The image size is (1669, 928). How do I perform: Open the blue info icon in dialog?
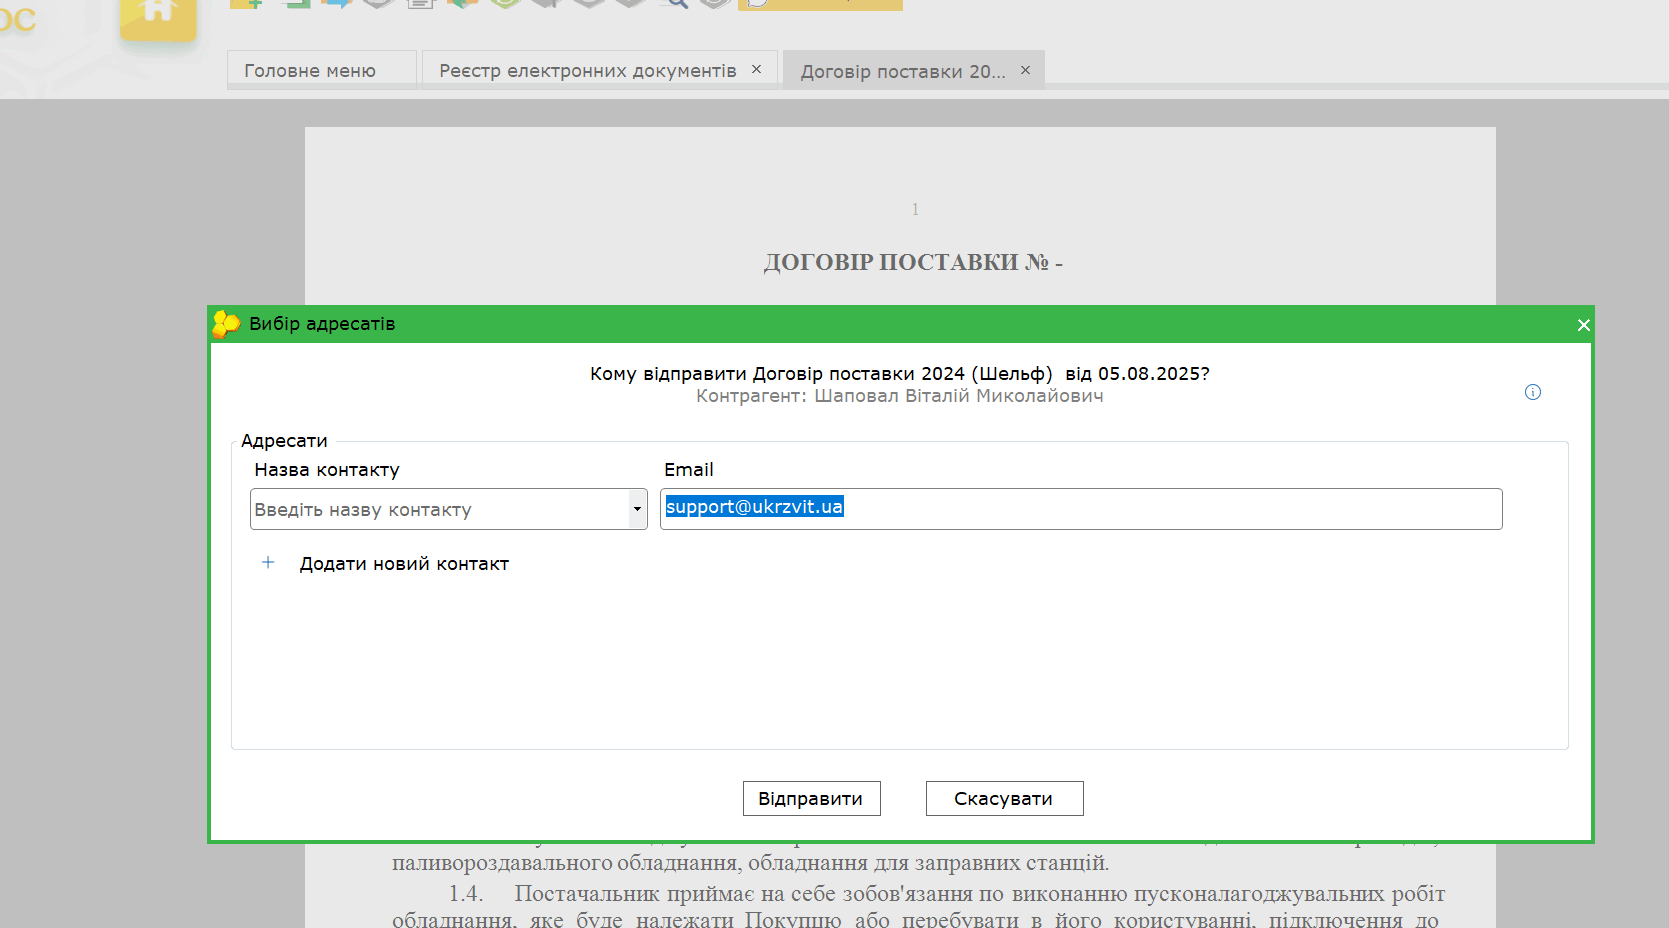pyautogui.click(x=1532, y=392)
